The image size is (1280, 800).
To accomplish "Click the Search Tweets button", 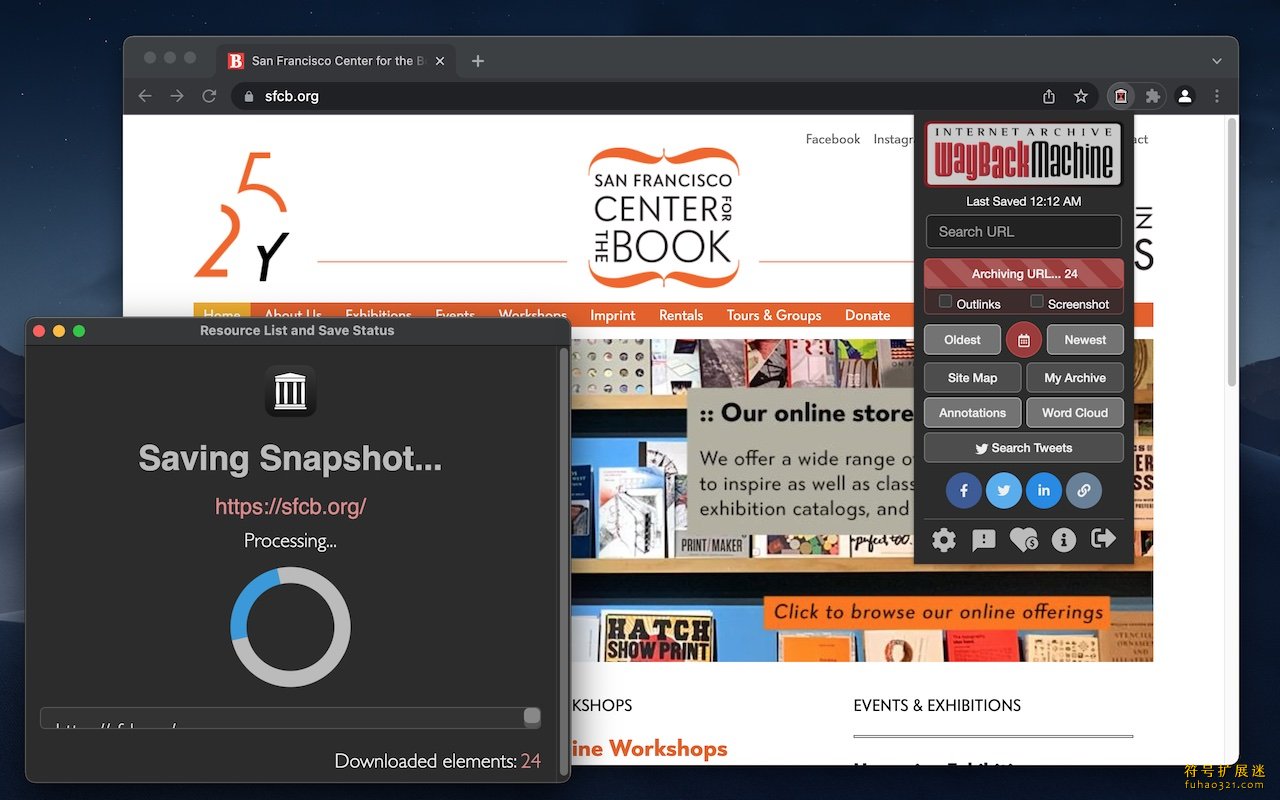I will 1024,448.
